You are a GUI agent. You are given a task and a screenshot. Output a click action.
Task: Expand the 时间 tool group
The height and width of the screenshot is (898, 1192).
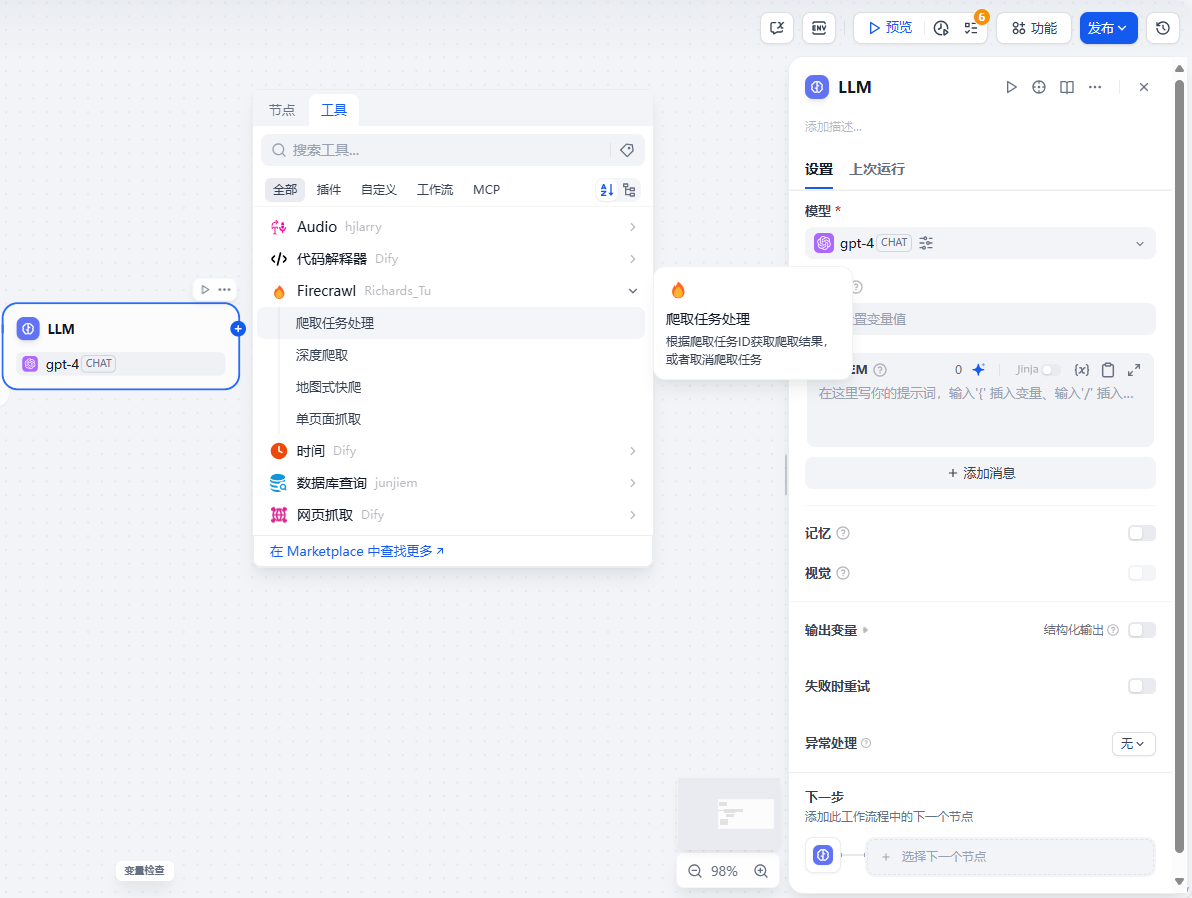(x=453, y=451)
